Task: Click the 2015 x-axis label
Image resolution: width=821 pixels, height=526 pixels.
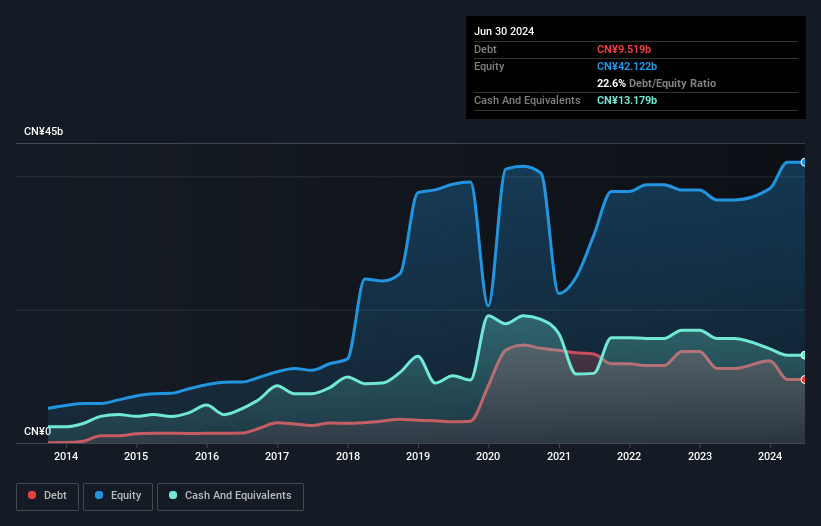Action: 136,456
